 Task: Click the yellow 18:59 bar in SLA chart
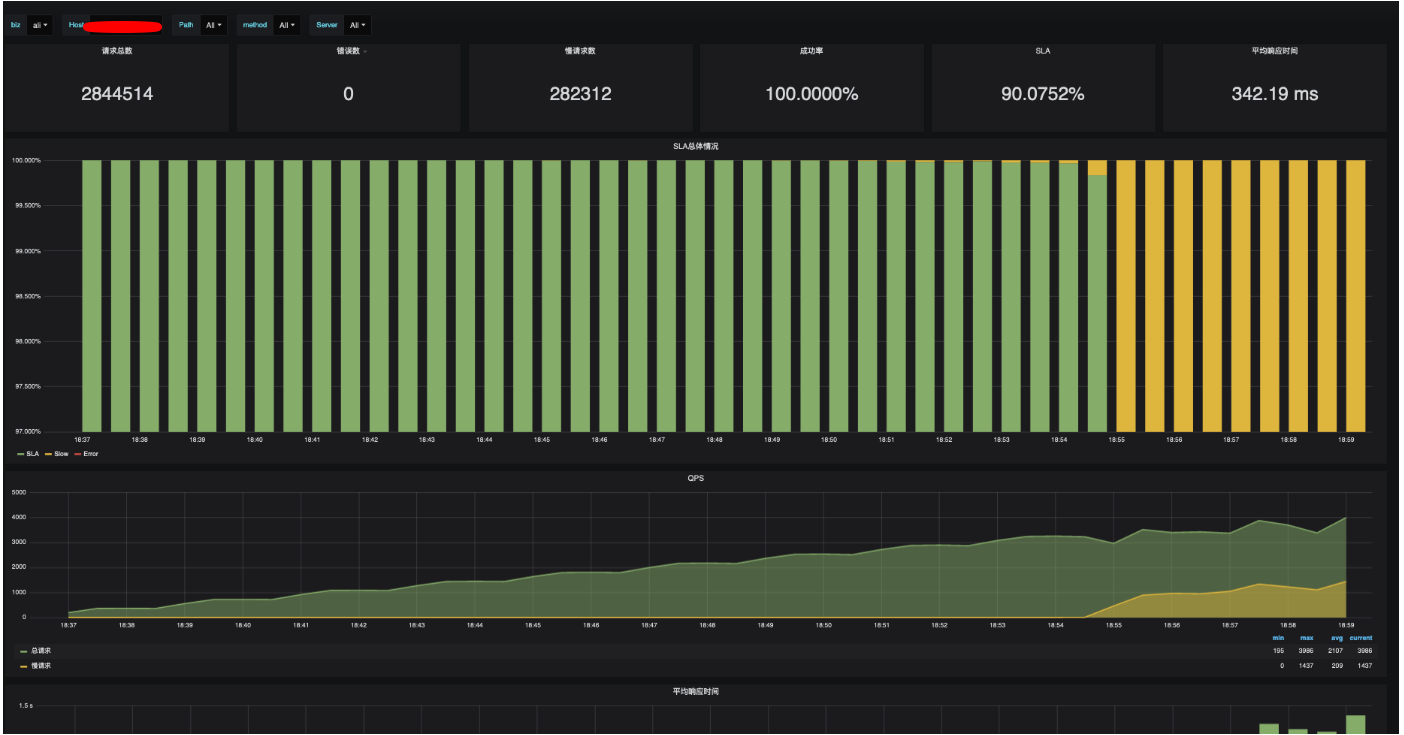point(1356,295)
